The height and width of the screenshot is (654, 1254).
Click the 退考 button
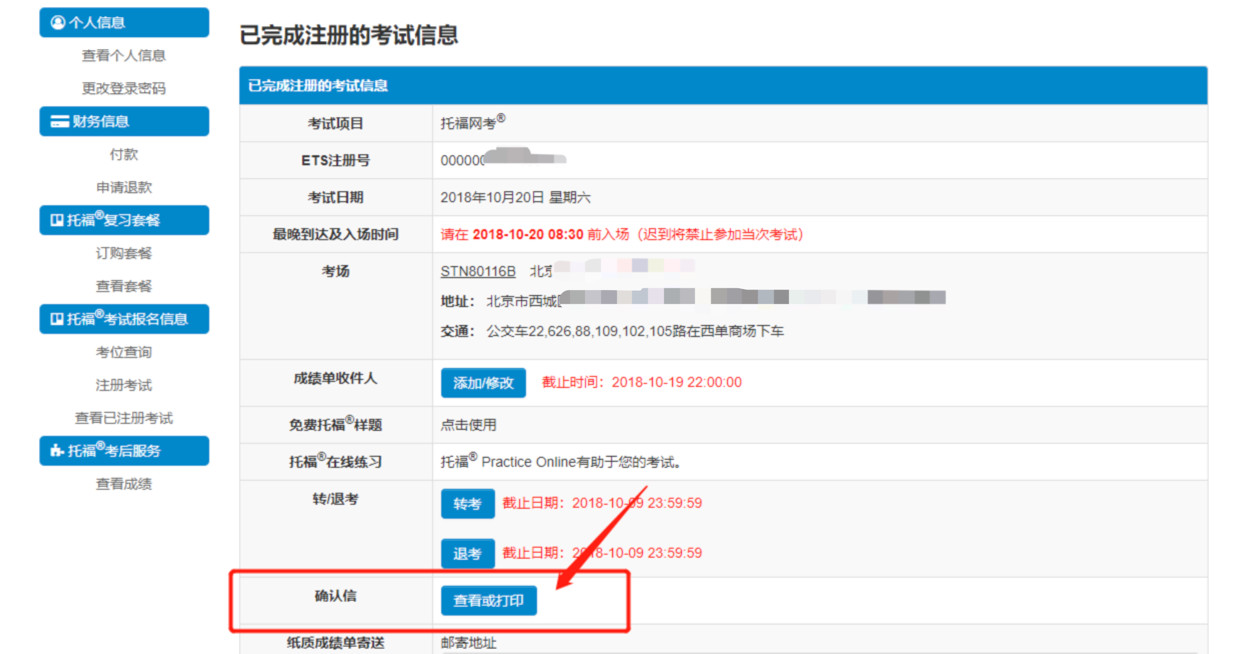[x=468, y=554]
